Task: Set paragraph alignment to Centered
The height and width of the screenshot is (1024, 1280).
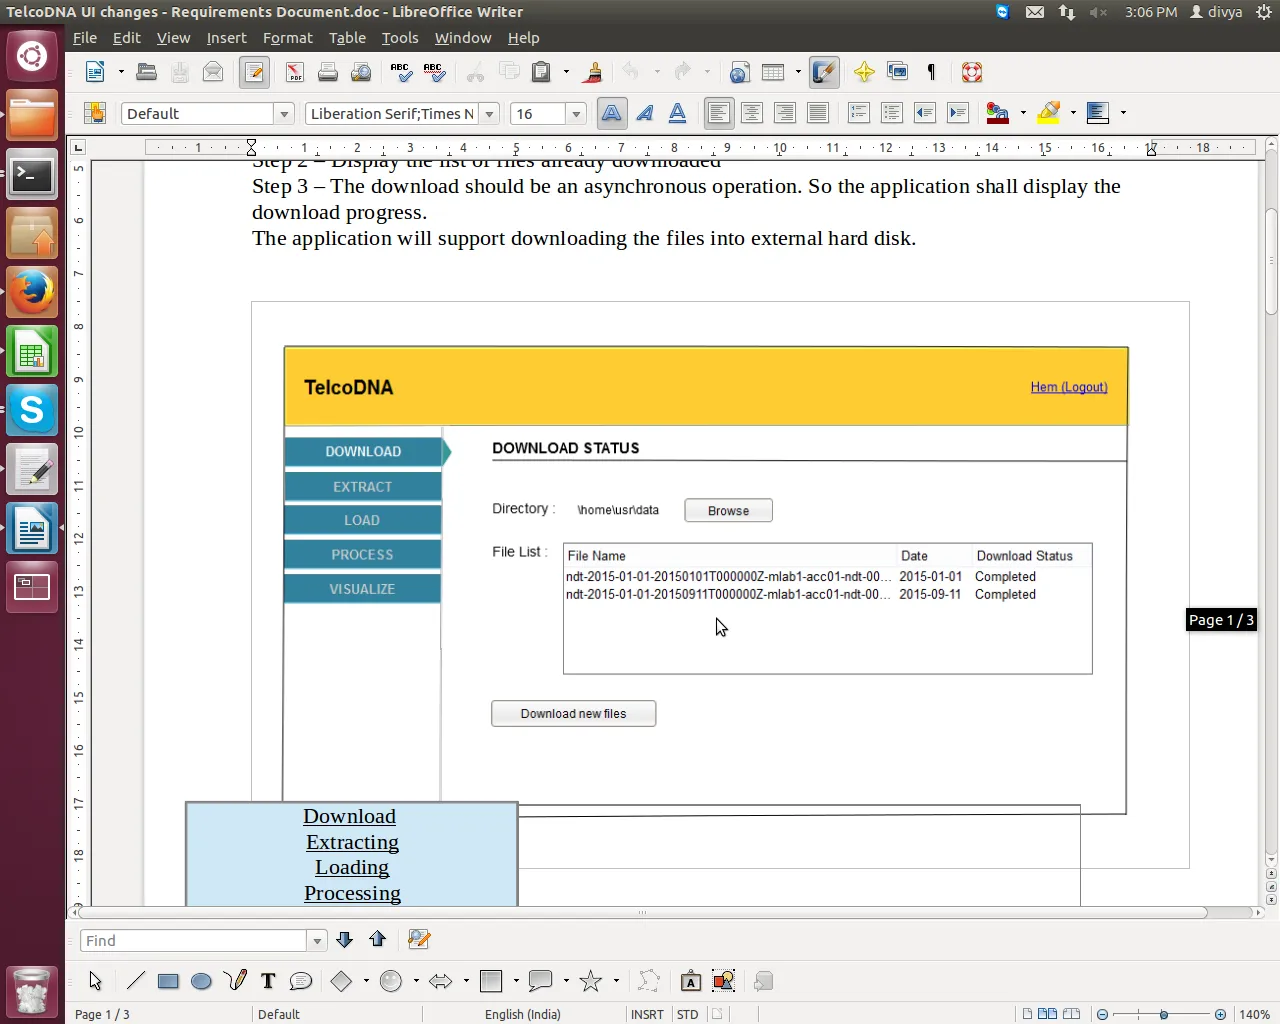Action: [x=751, y=113]
